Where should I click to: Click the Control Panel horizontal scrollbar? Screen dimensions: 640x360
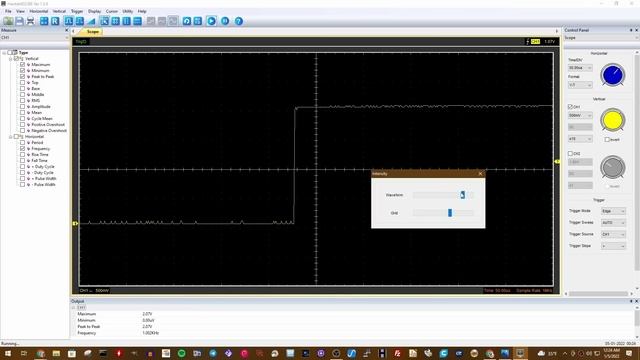coord(598,294)
